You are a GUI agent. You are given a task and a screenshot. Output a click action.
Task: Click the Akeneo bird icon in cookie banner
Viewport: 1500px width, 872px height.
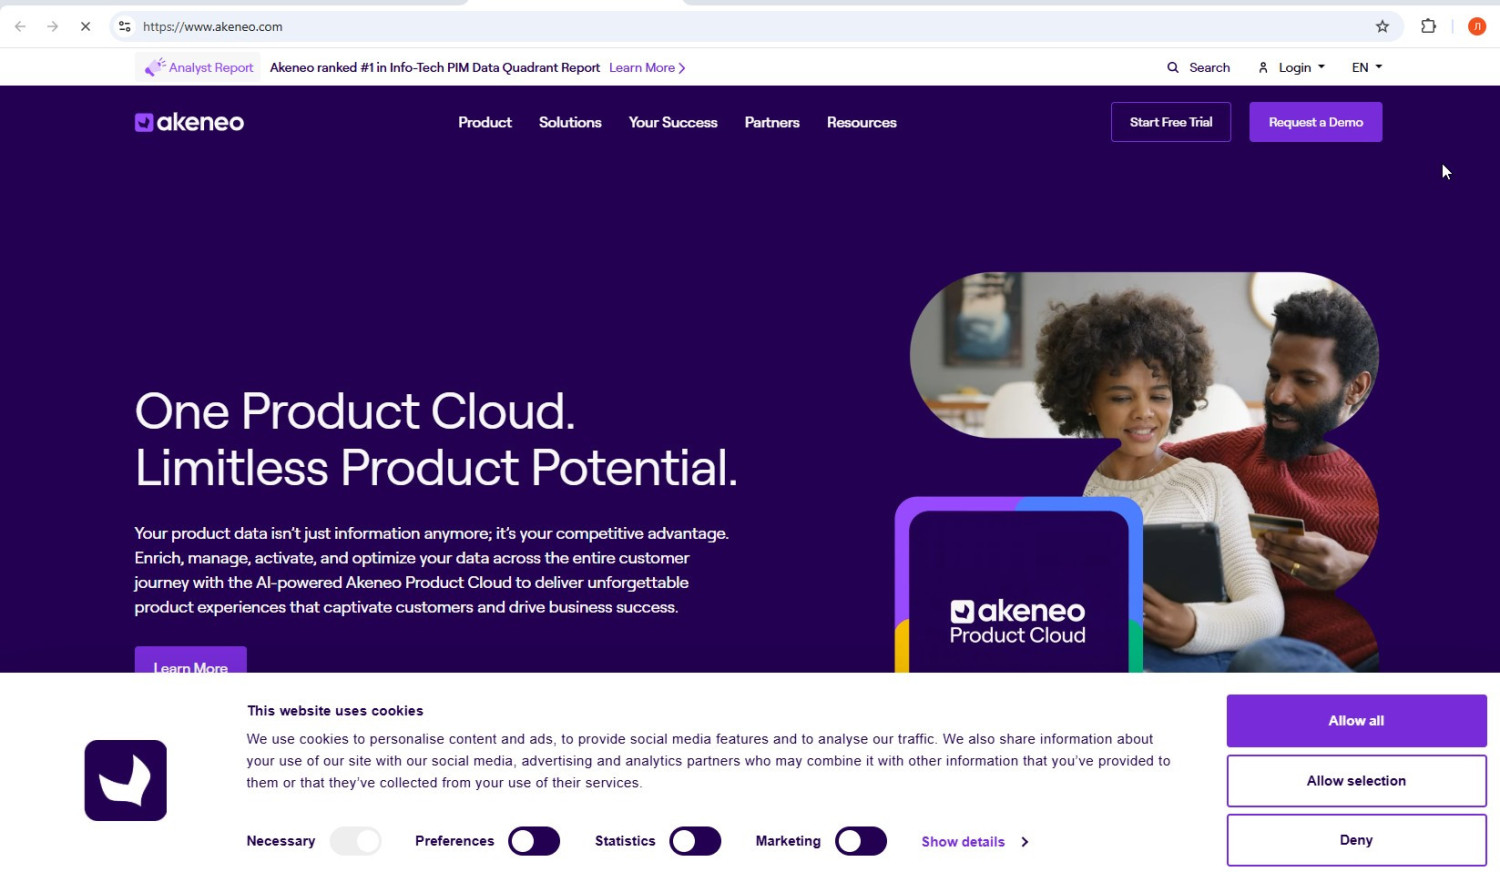pyautogui.click(x=125, y=780)
